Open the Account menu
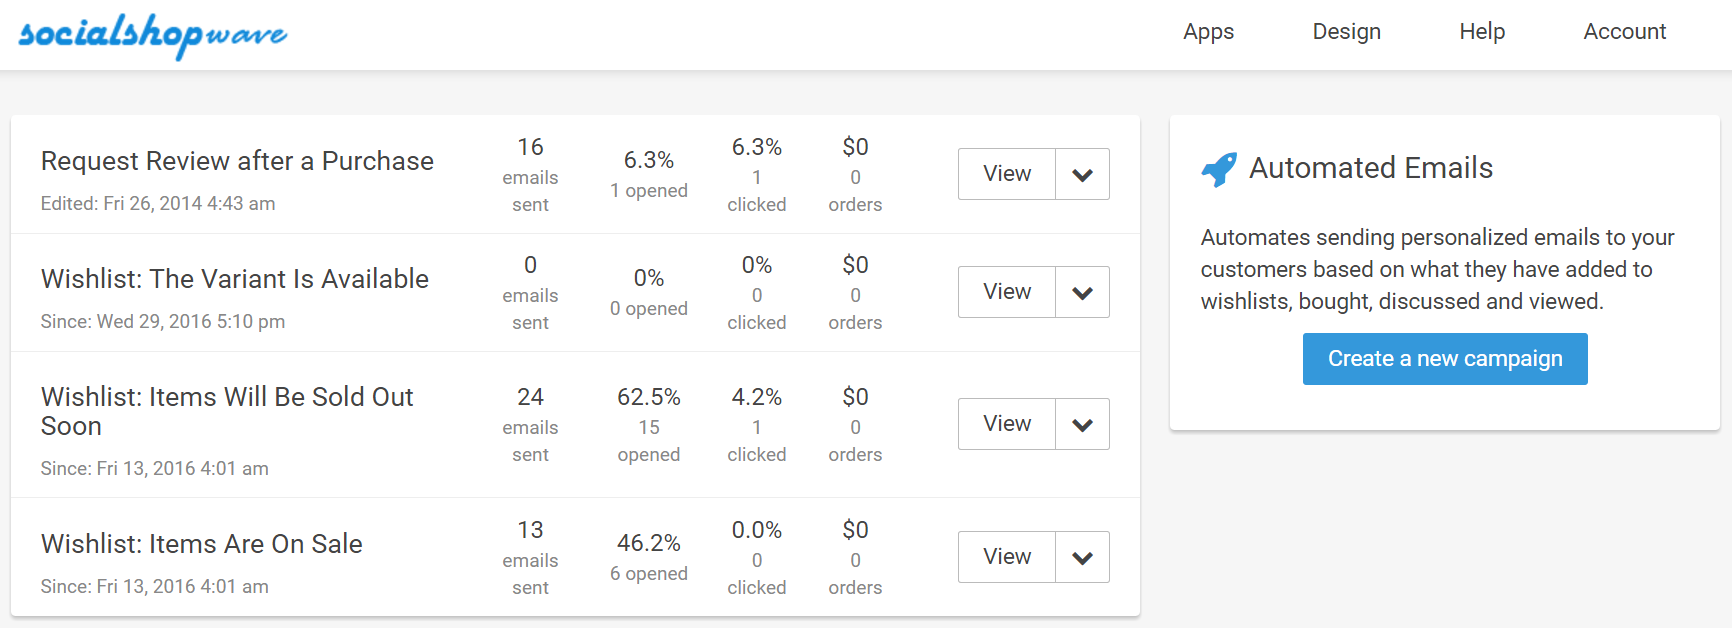 pos(1624,32)
